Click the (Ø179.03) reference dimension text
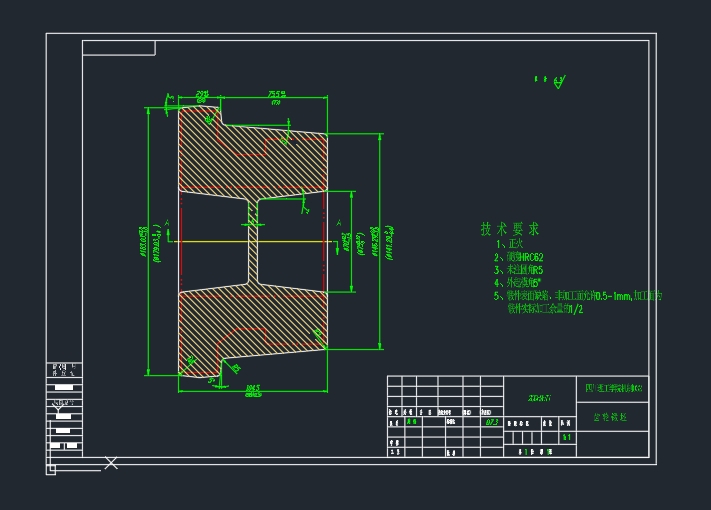This screenshot has width=711, height=510. (157, 243)
